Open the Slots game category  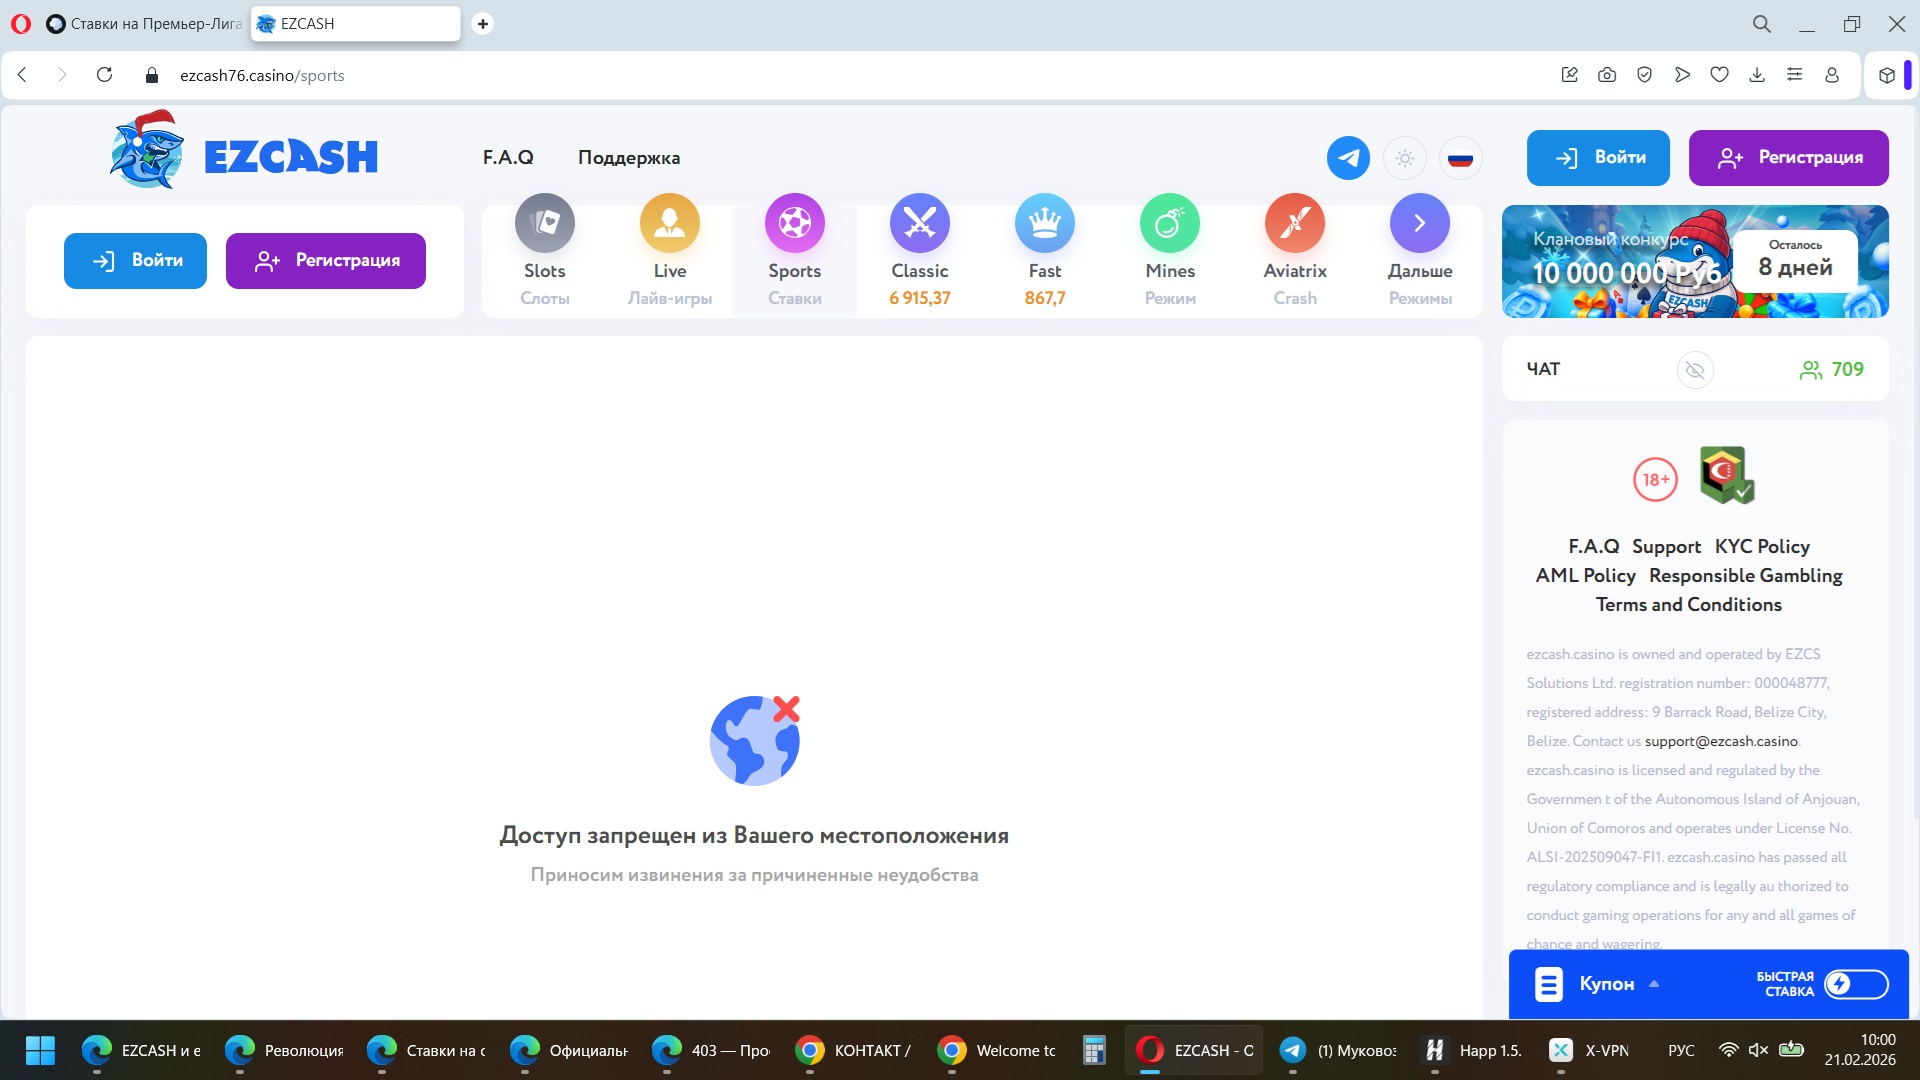544,224
